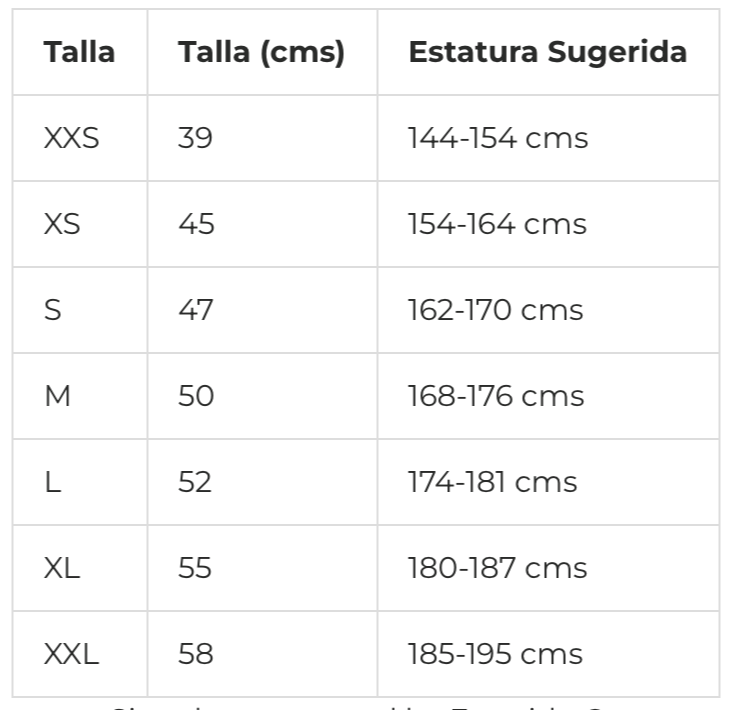Click the 168-176 cms height cell
The height and width of the screenshot is (710, 730).
click(x=548, y=396)
